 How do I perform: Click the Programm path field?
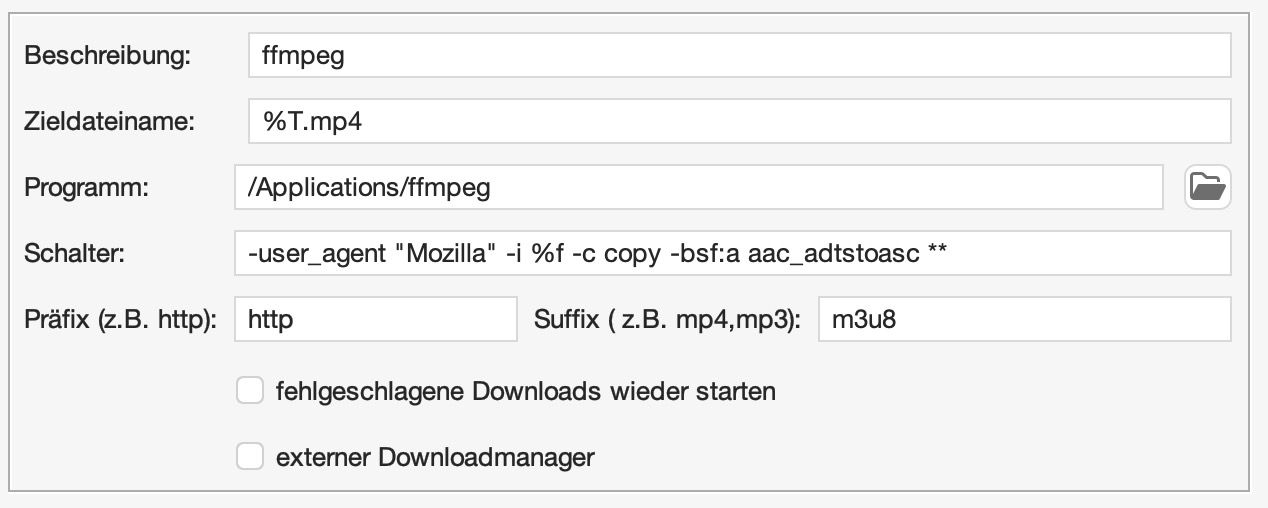[x=698, y=187]
